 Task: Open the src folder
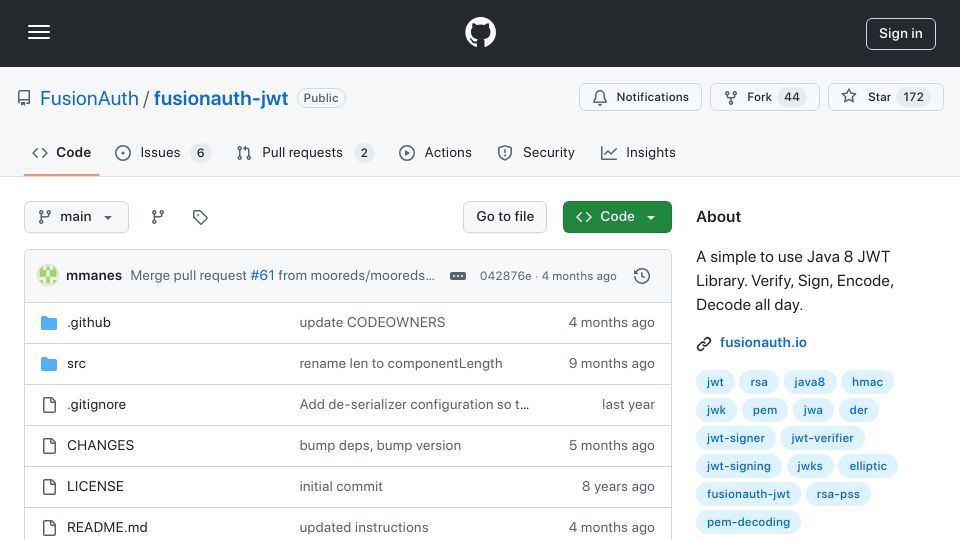point(76,364)
